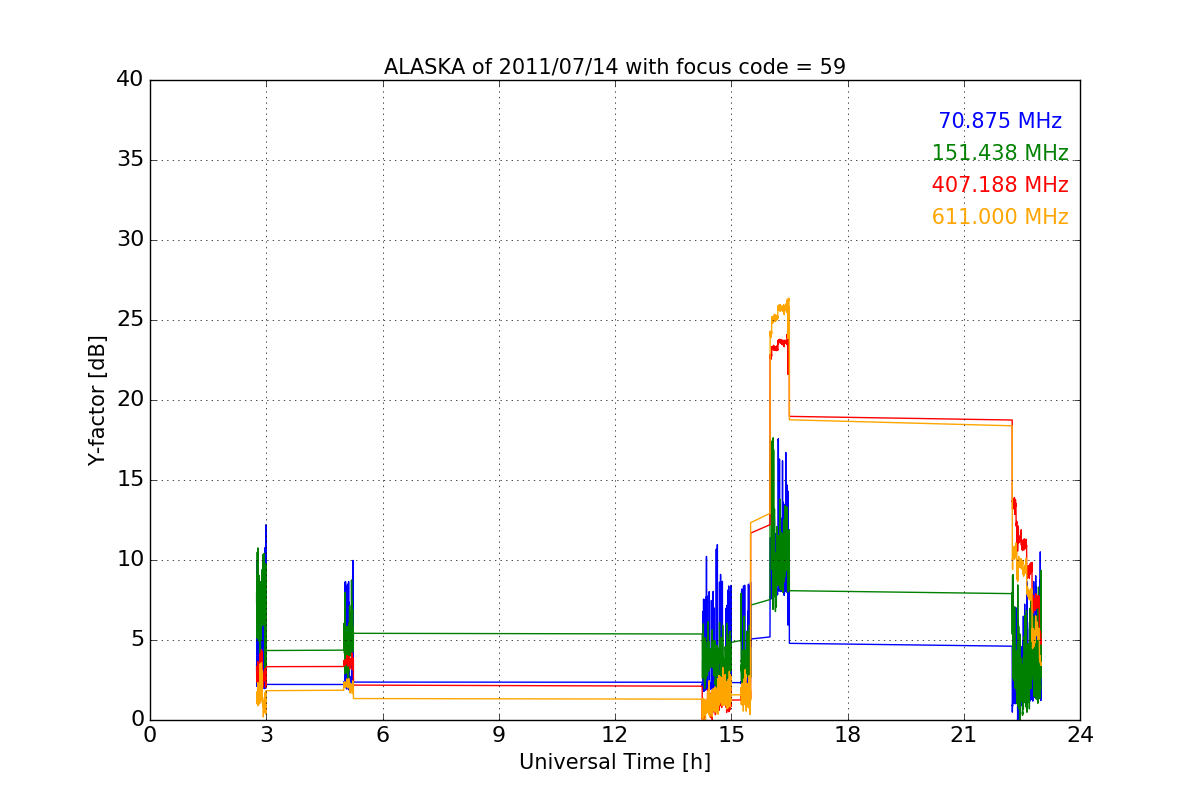This screenshot has height=800, width=1200.
Task: Click the plot title 'ALASKA of 2011/07/14'
Action: tap(615, 67)
